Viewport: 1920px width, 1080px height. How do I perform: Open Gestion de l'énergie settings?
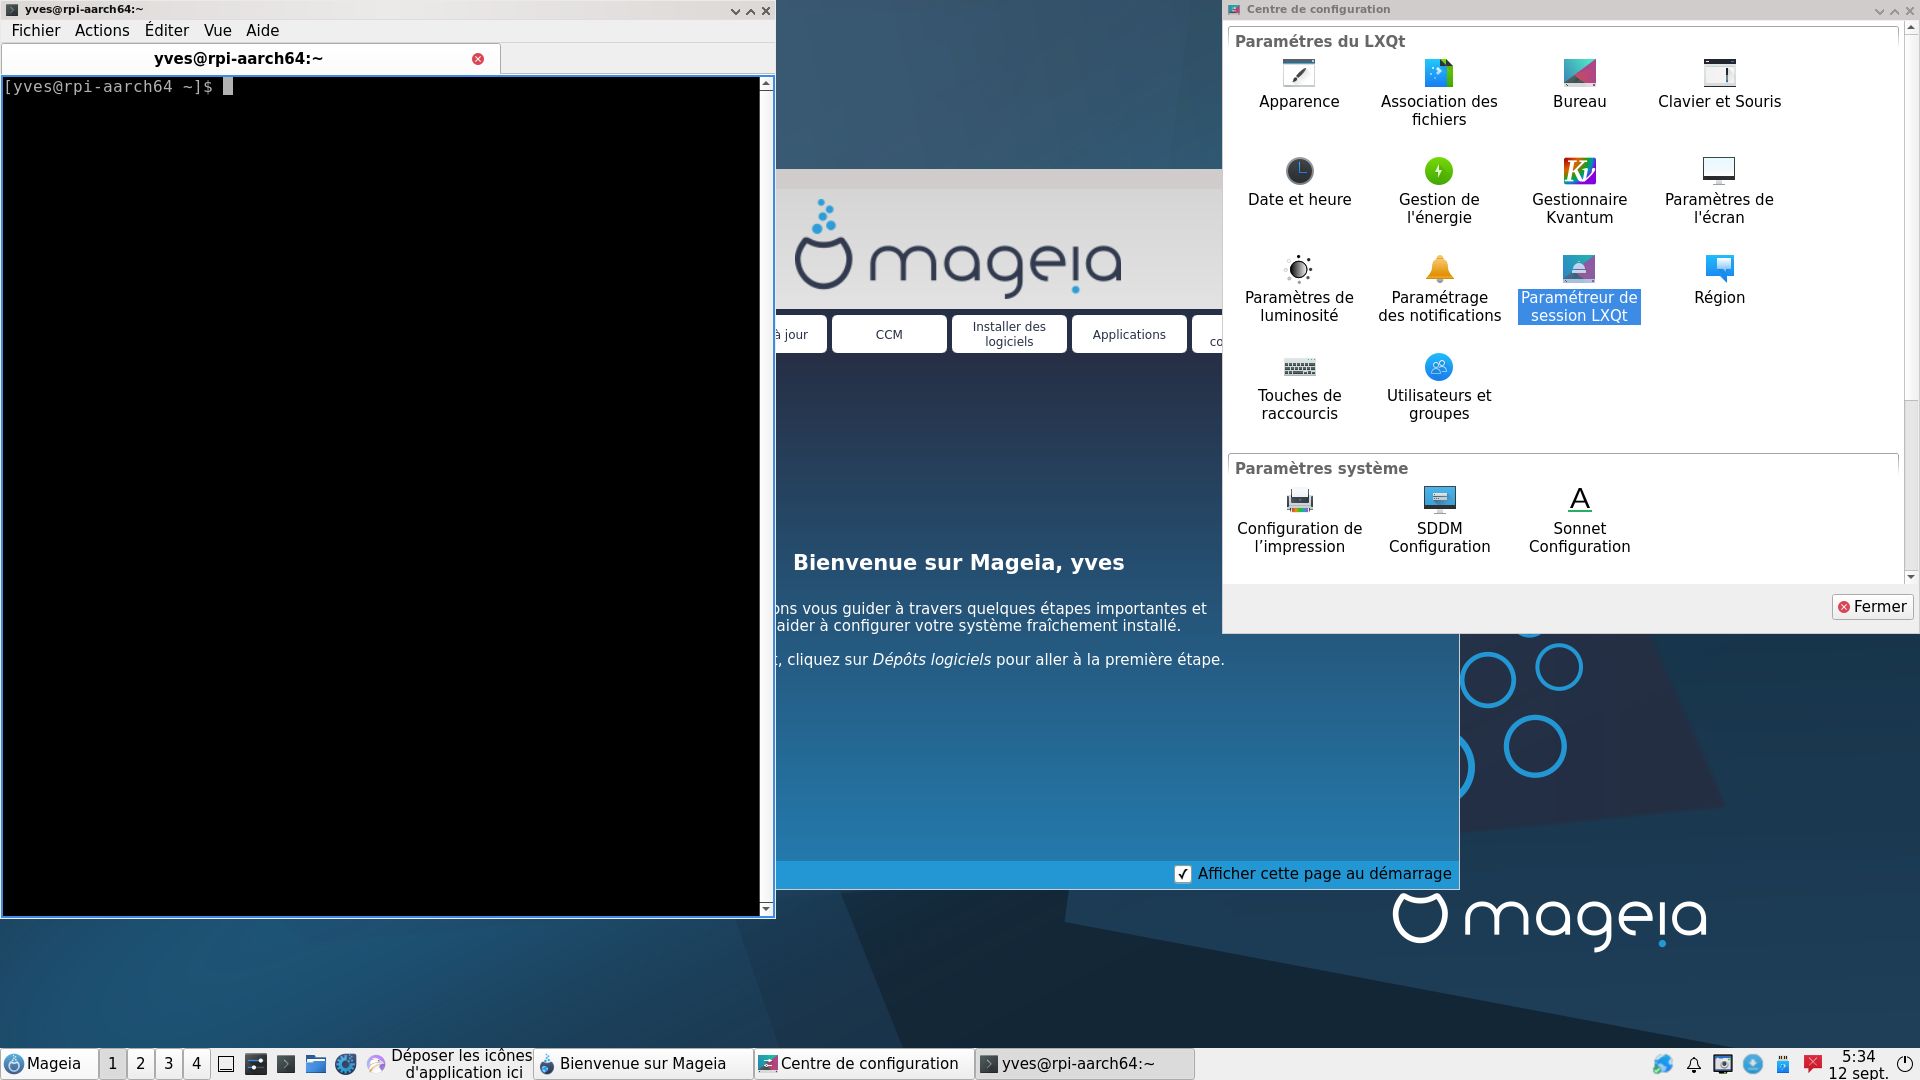[x=1439, y=191]
